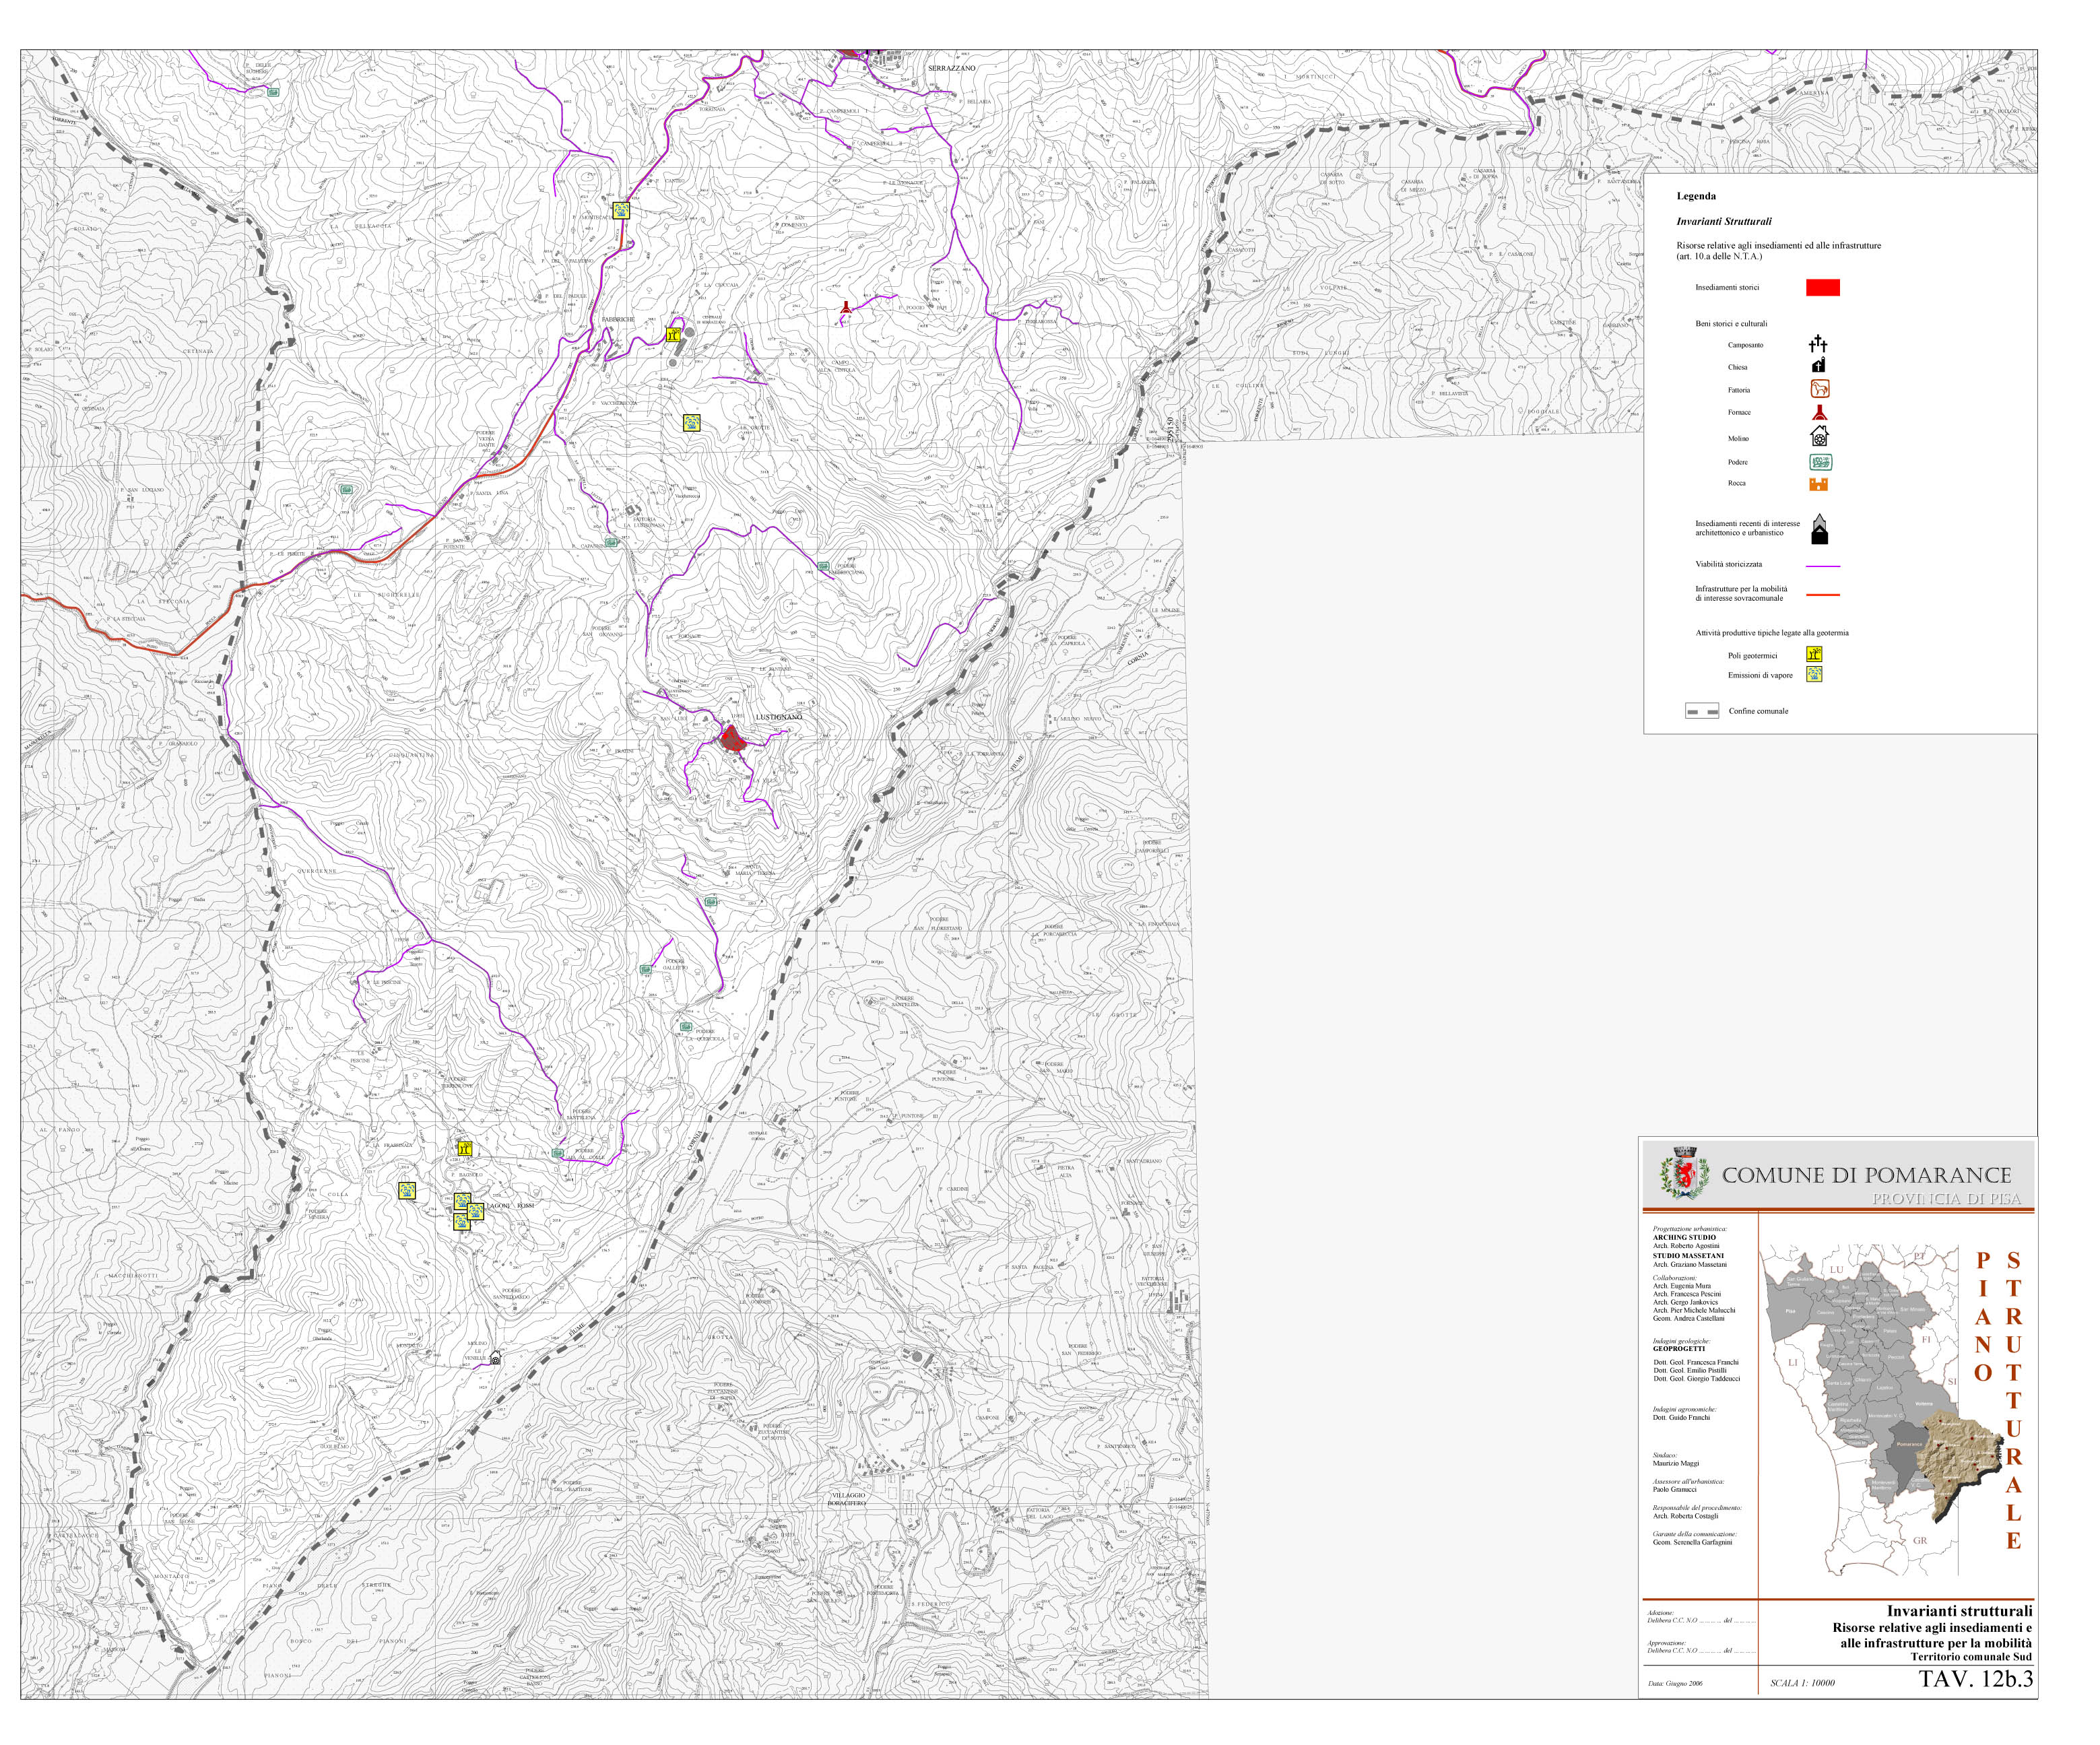Click the recent settlements black house icon
The image size is (2100, 1745).
click(x=1820, y=529)
